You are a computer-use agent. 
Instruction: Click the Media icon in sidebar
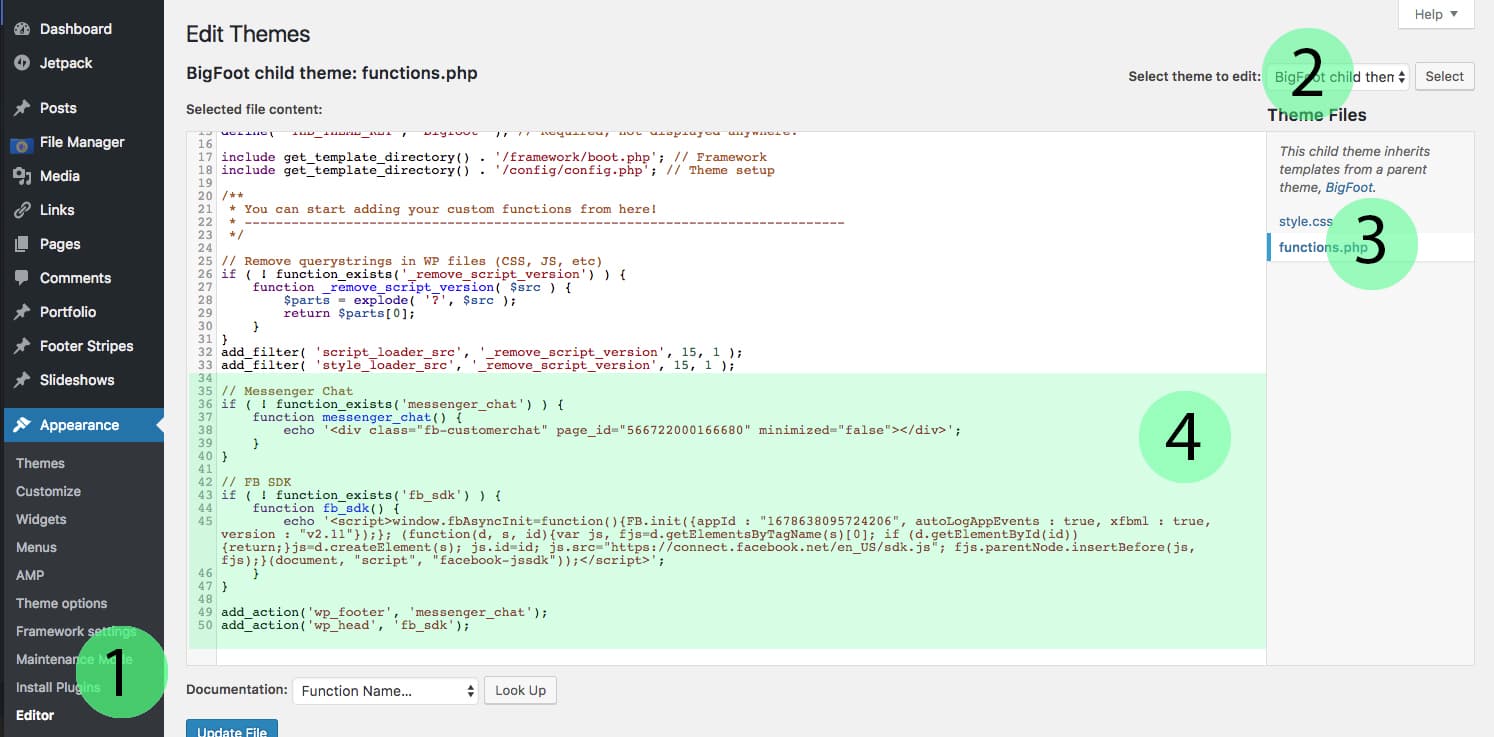click(22, 176)
